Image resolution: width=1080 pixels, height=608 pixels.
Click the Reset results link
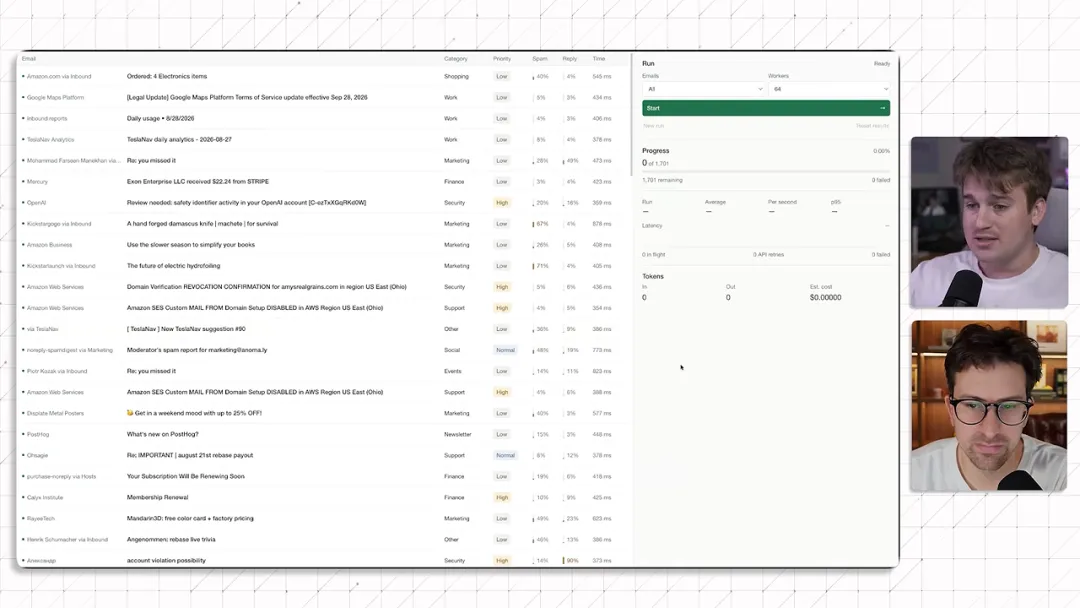point(873,126)
